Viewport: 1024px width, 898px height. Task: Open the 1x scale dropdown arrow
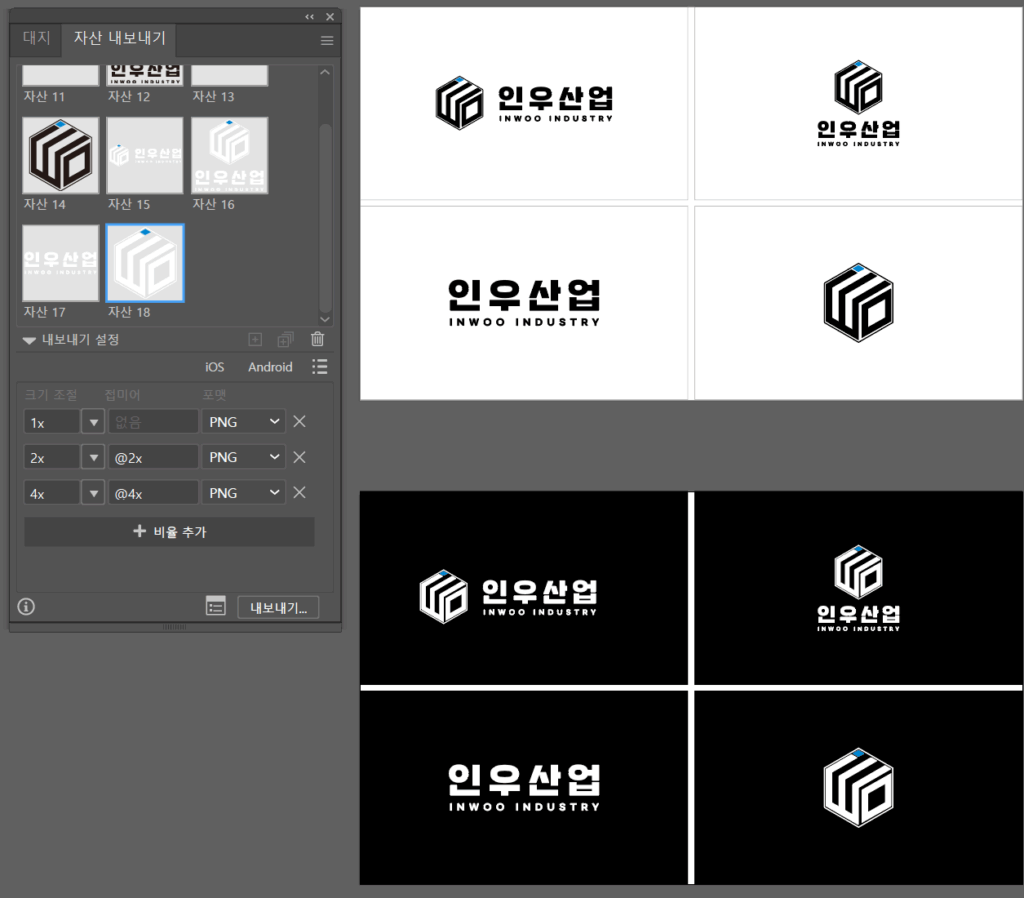[x=93, y=422]
